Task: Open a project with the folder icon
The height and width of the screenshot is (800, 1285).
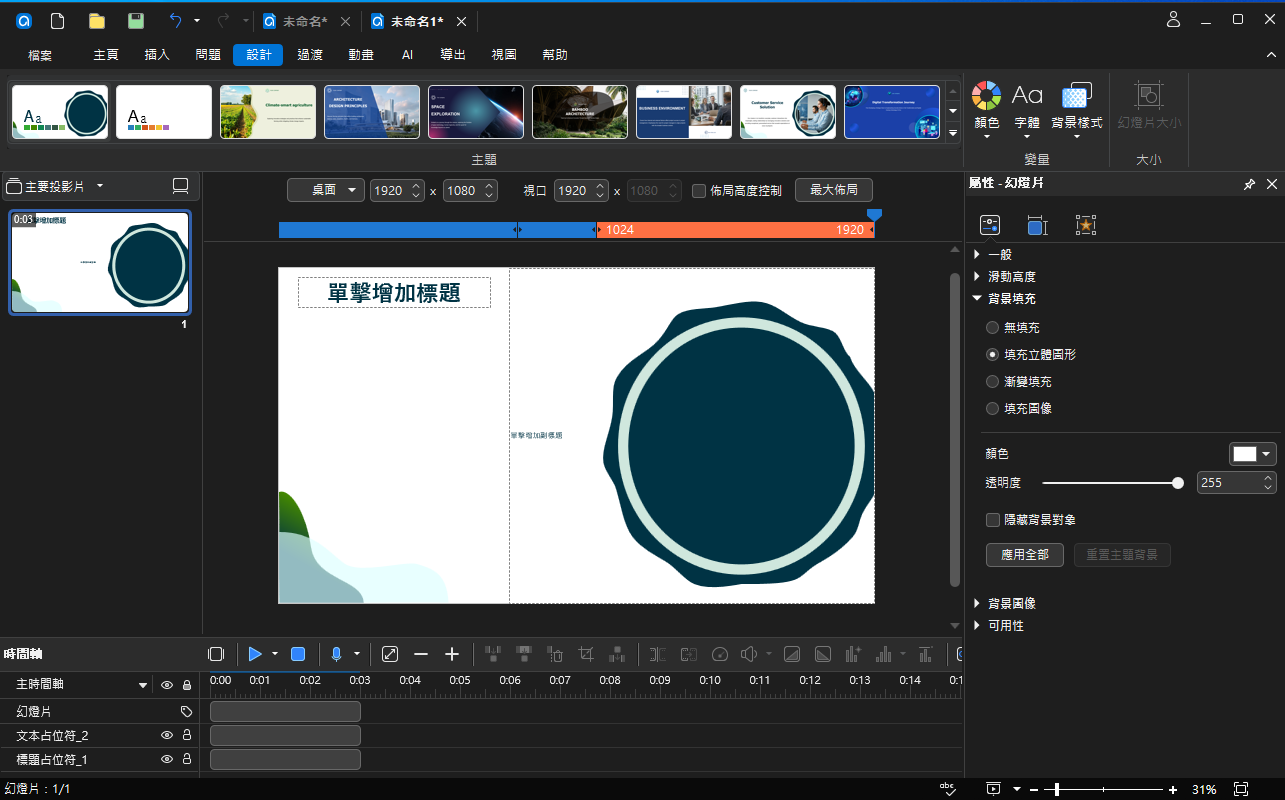Action: (97, 21)
